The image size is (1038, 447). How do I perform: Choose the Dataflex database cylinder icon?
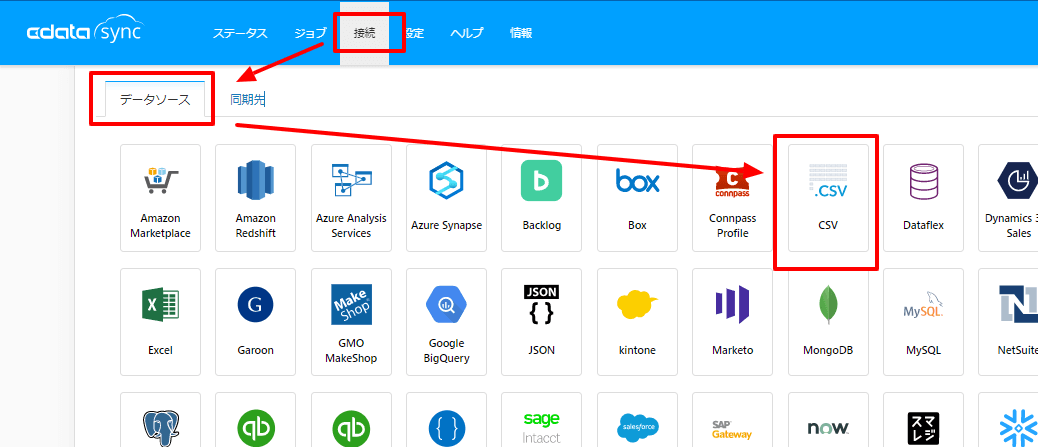pos(923,181)
